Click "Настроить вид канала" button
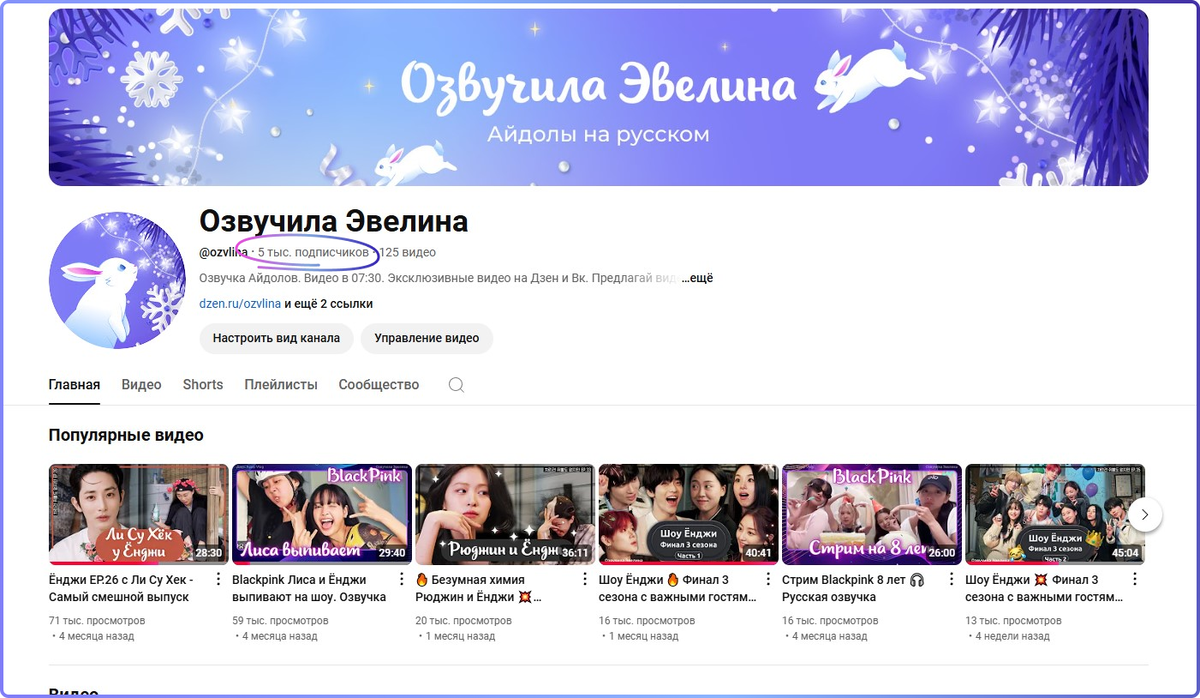 click(x=275, y=339)
